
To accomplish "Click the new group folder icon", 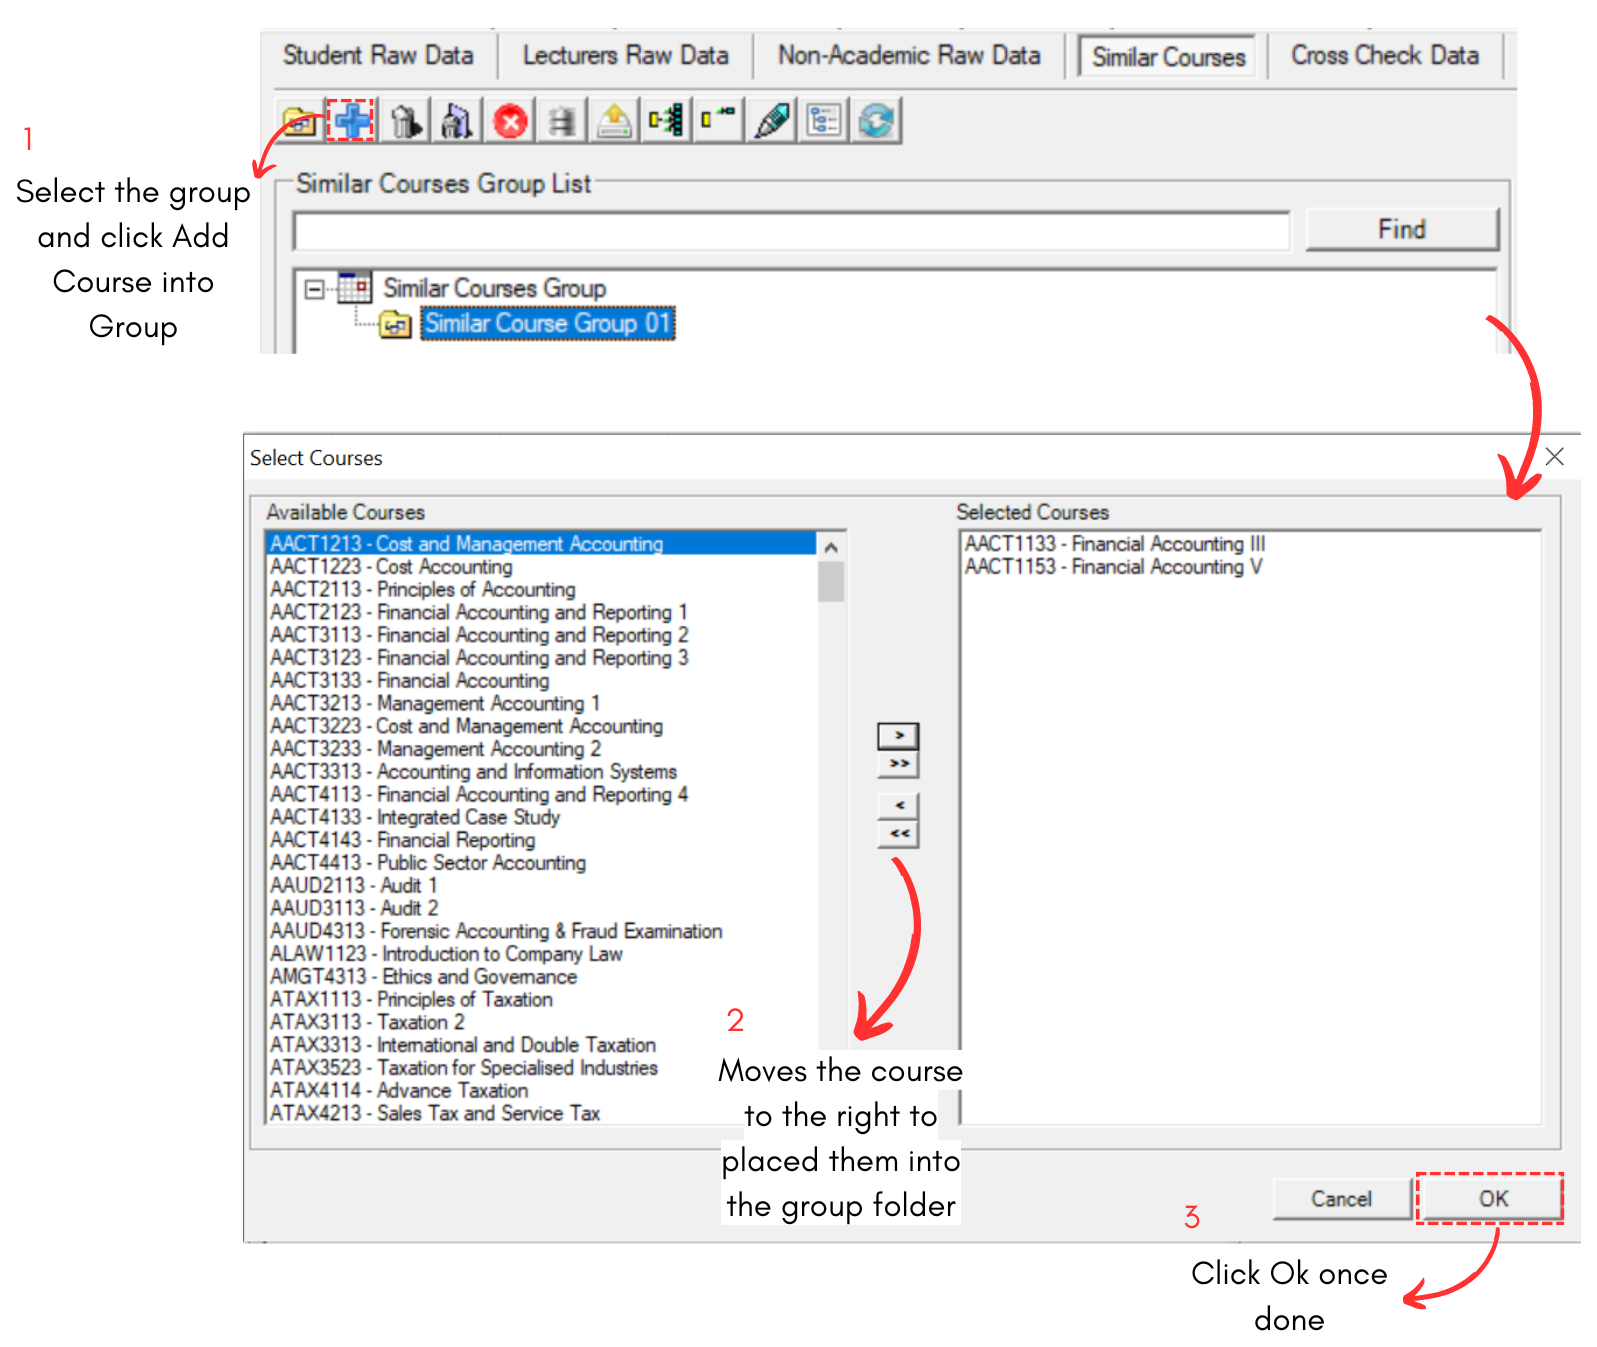I will (299, 121).
